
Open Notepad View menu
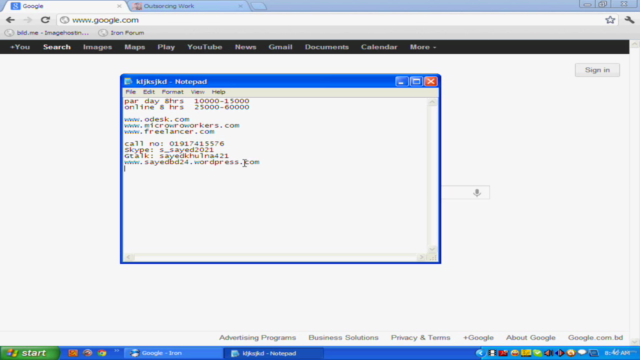point(198,92)
